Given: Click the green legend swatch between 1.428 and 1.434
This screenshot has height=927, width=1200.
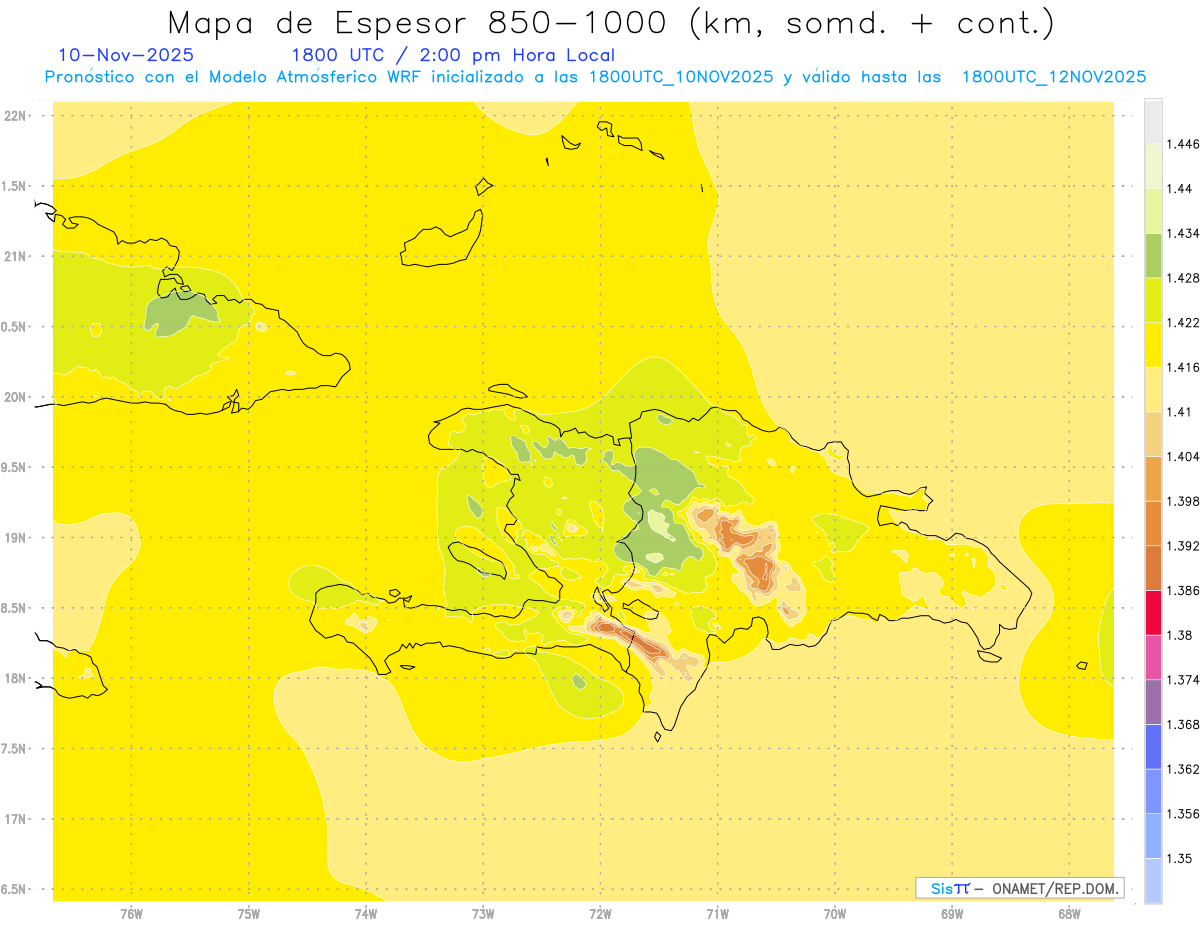Looking at the screenshot, I should (1153, 255).
